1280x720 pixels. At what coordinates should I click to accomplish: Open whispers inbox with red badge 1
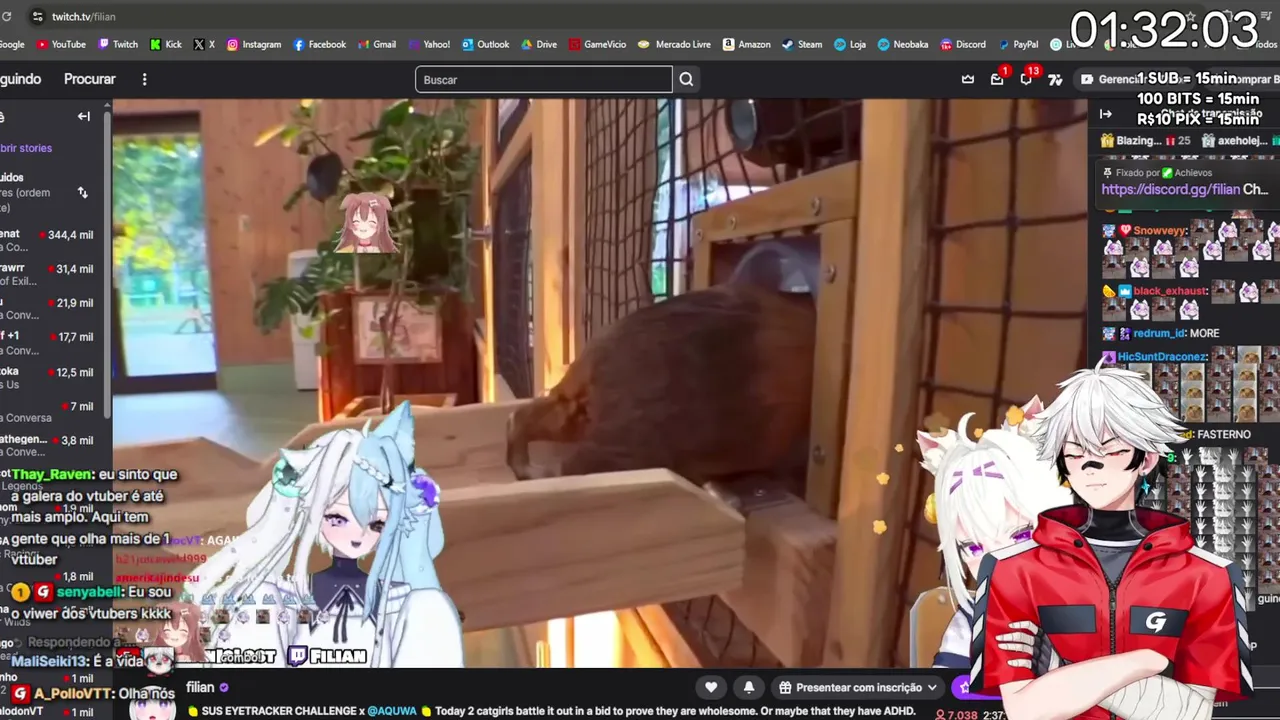pyautogui.click(x=997, y=79)
